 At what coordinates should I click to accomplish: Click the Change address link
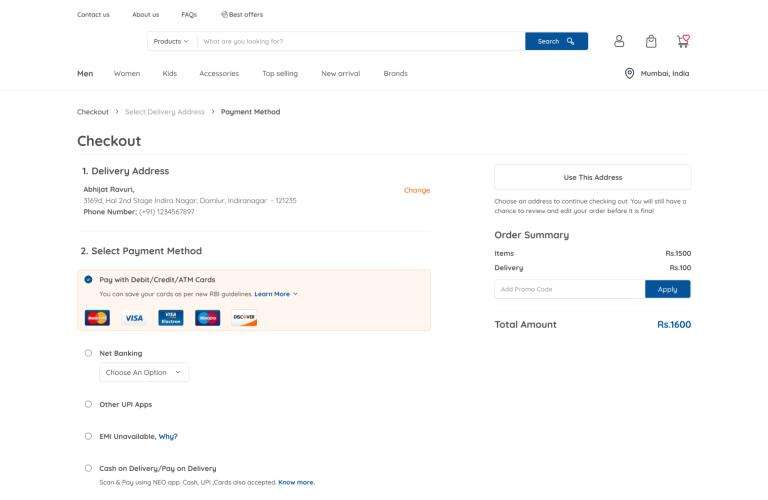(x=417, y=190)
